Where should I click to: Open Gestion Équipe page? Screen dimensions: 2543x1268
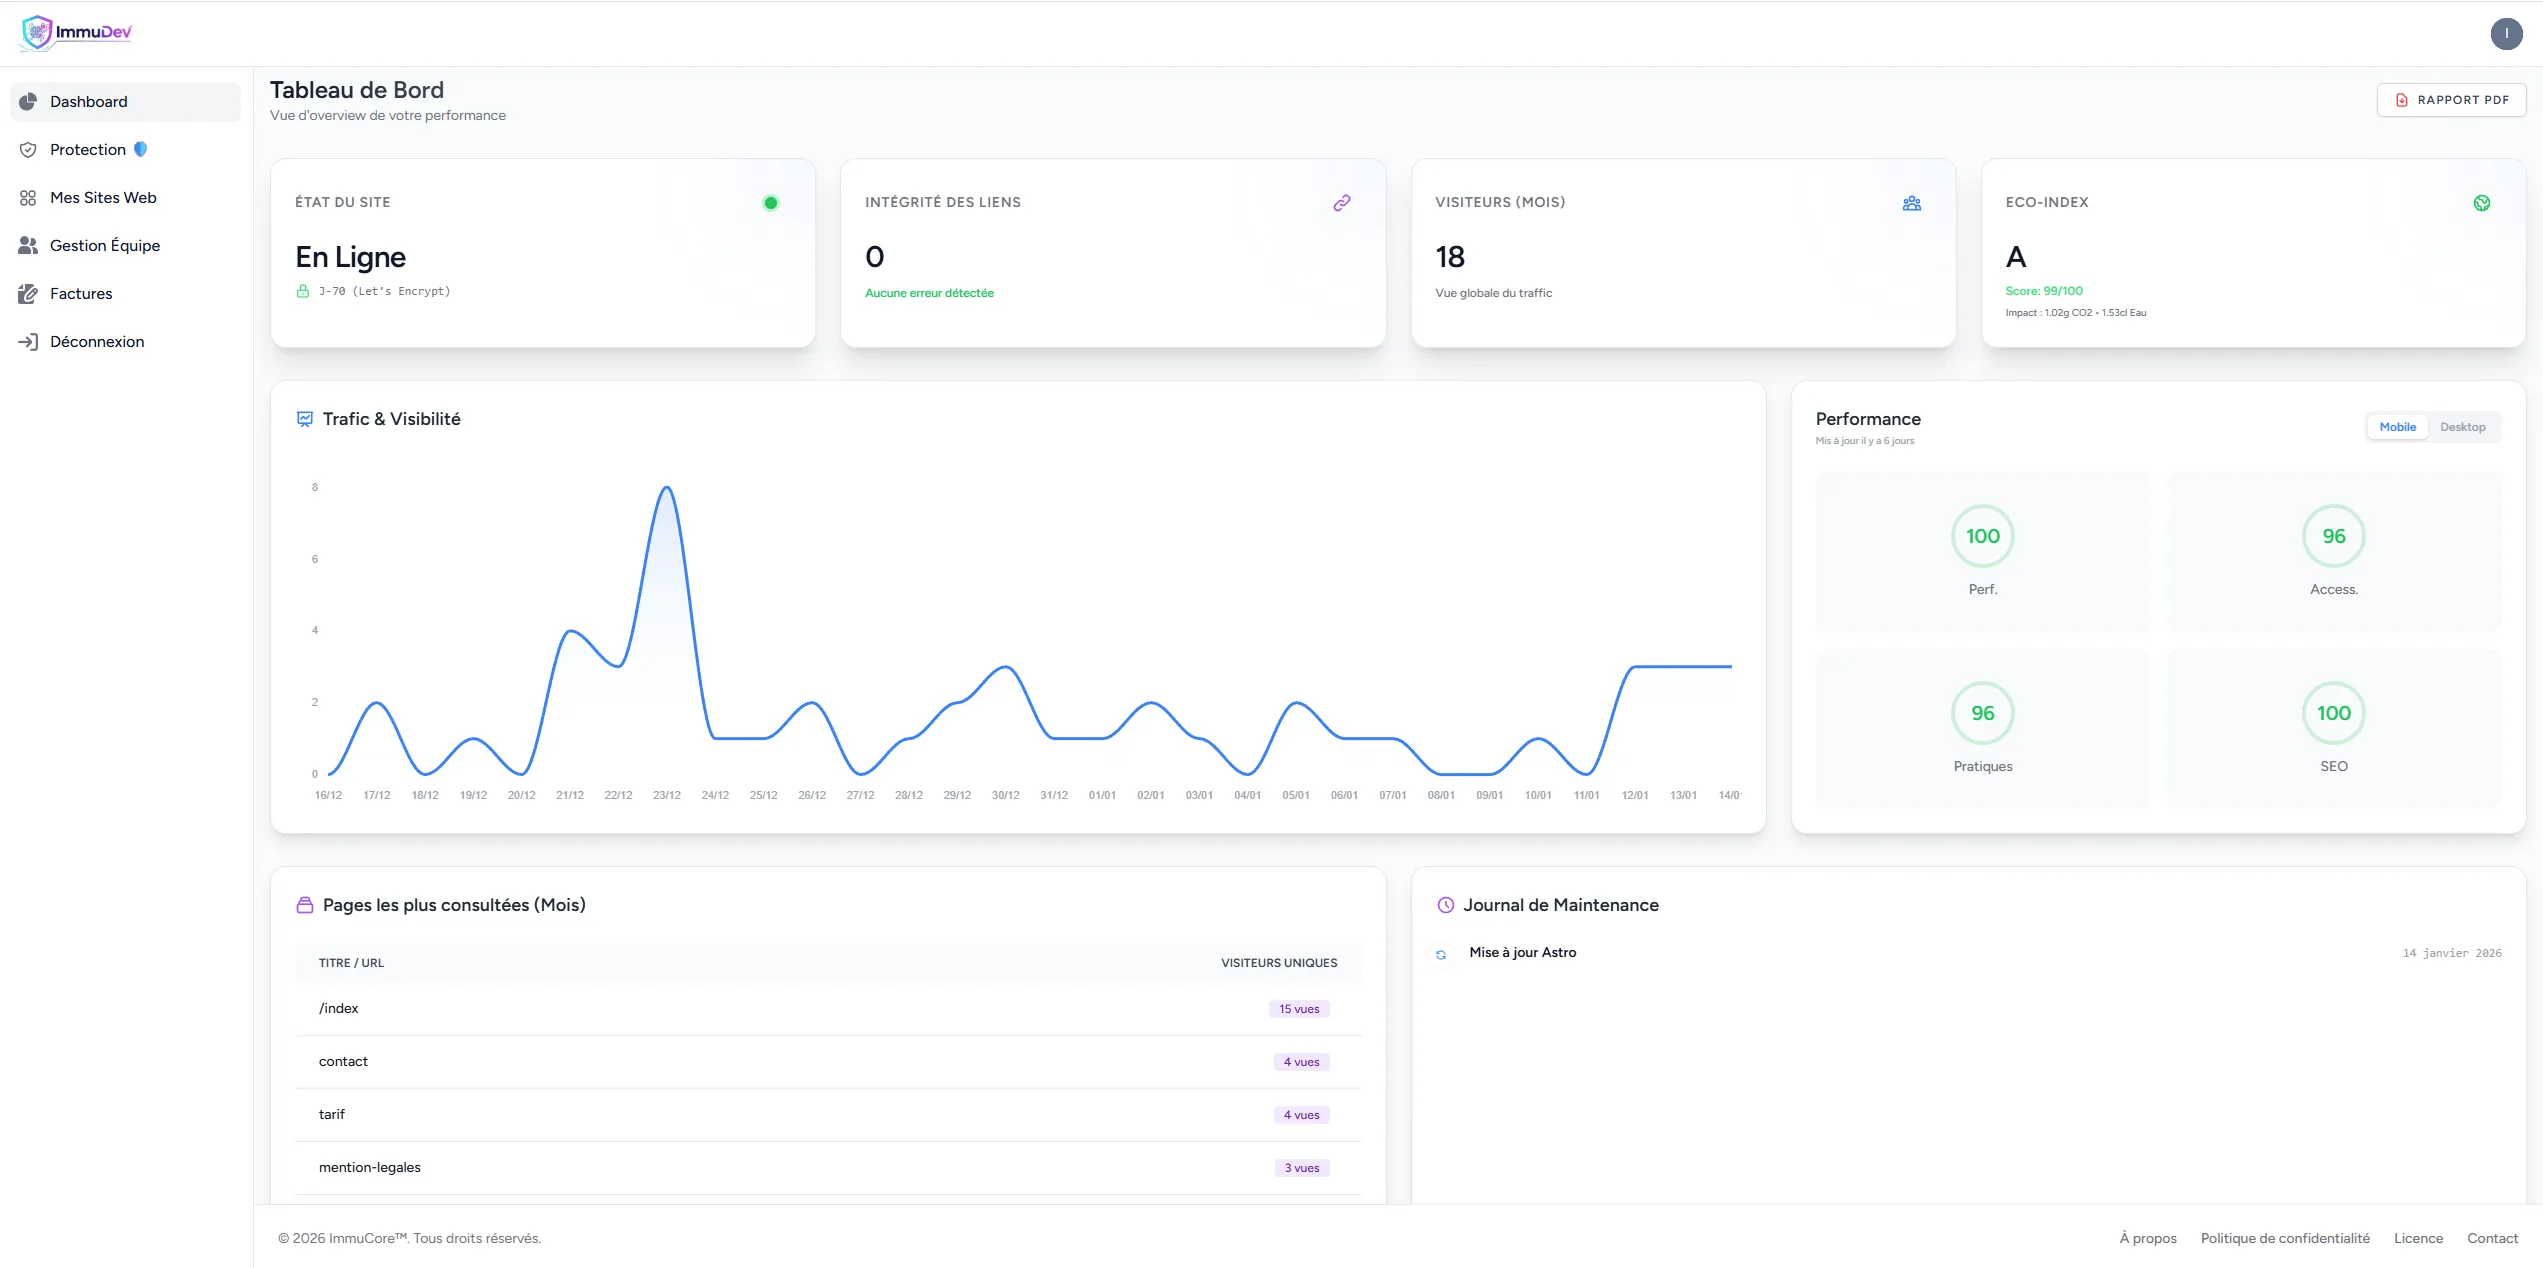pos(105,245)
